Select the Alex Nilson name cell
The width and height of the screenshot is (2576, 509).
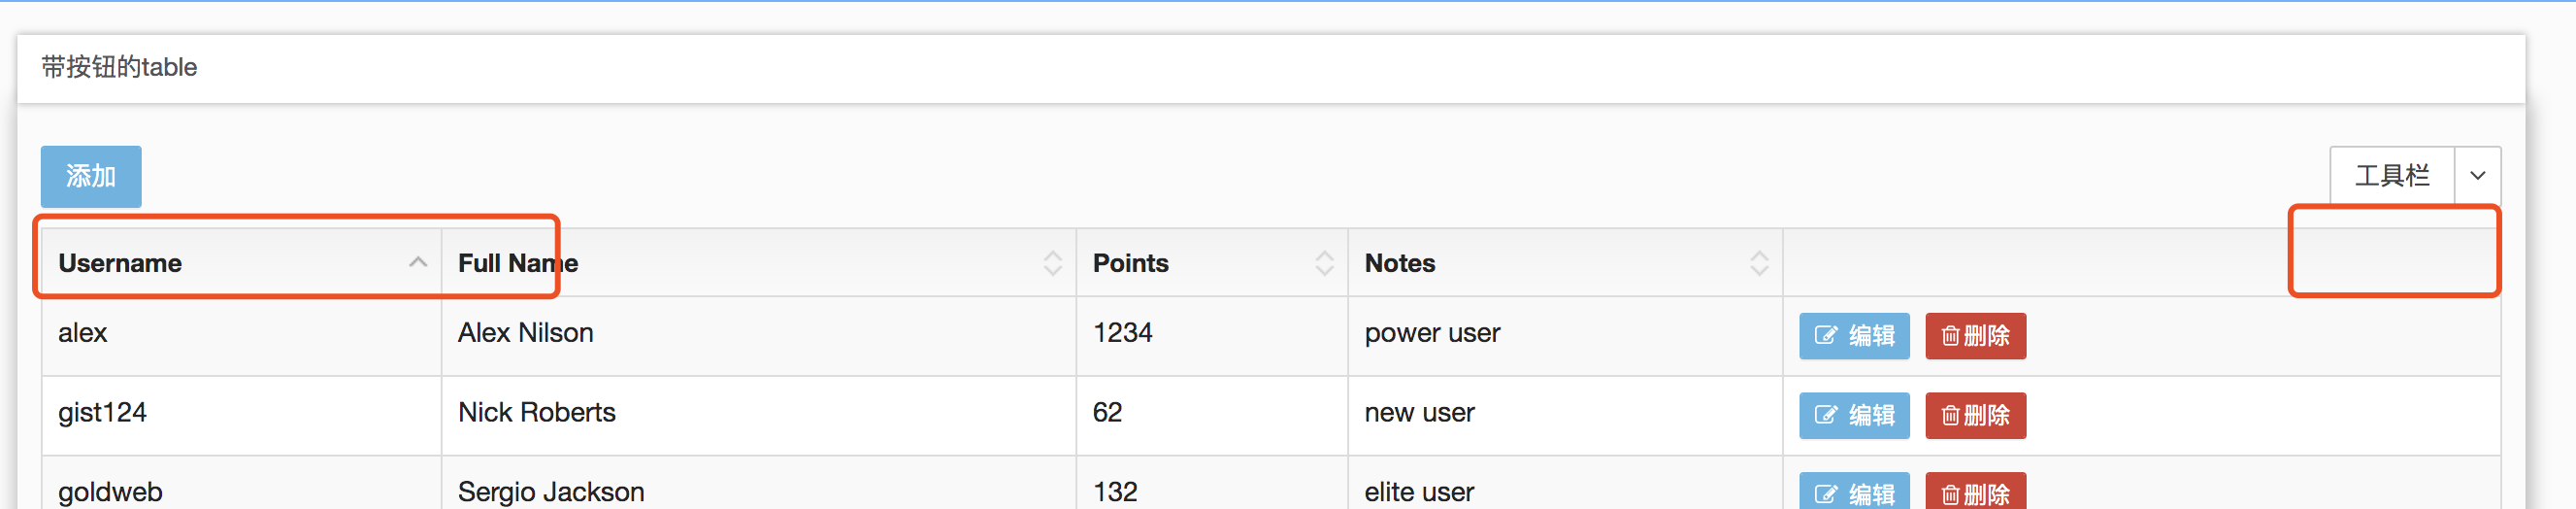tap(525, 333)
